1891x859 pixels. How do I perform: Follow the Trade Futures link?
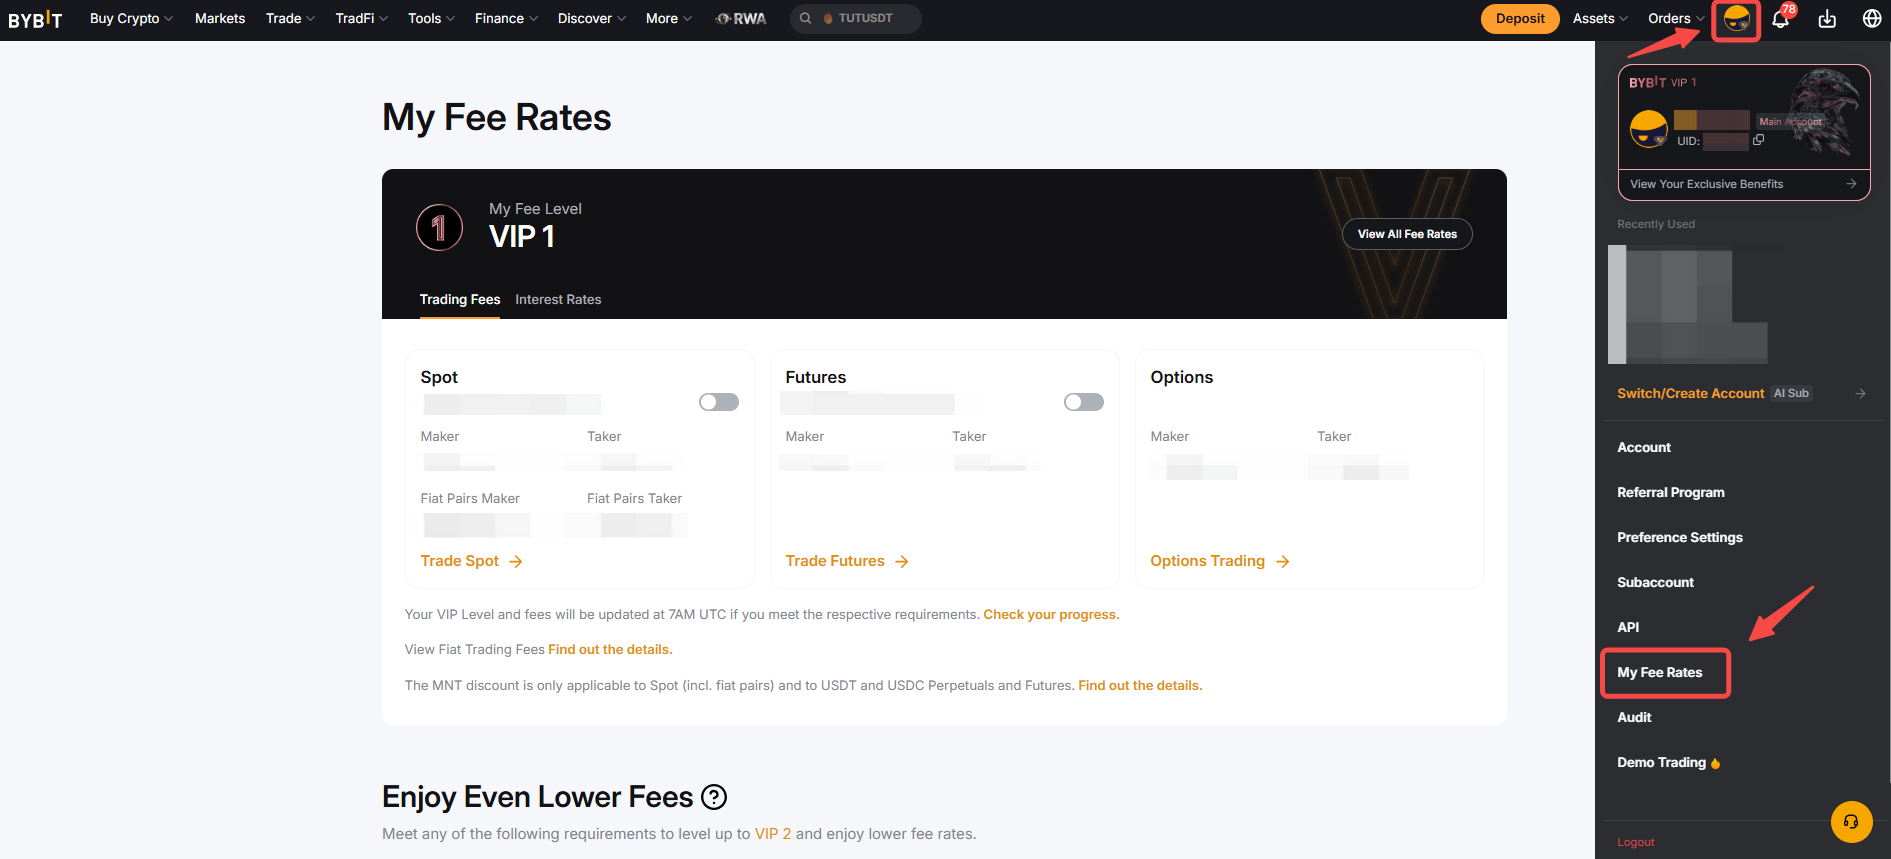click(x=835, y=561)
